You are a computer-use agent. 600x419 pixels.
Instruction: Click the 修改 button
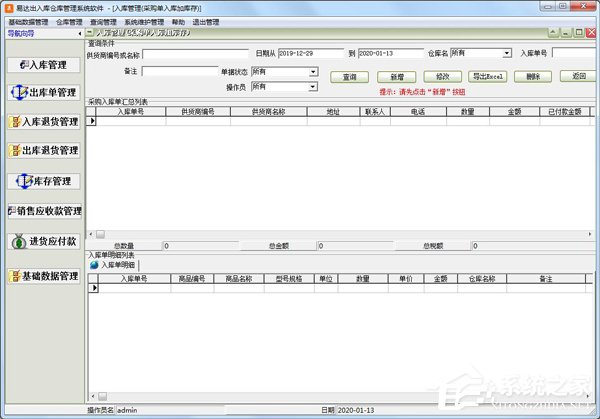(x=443, y=77)
